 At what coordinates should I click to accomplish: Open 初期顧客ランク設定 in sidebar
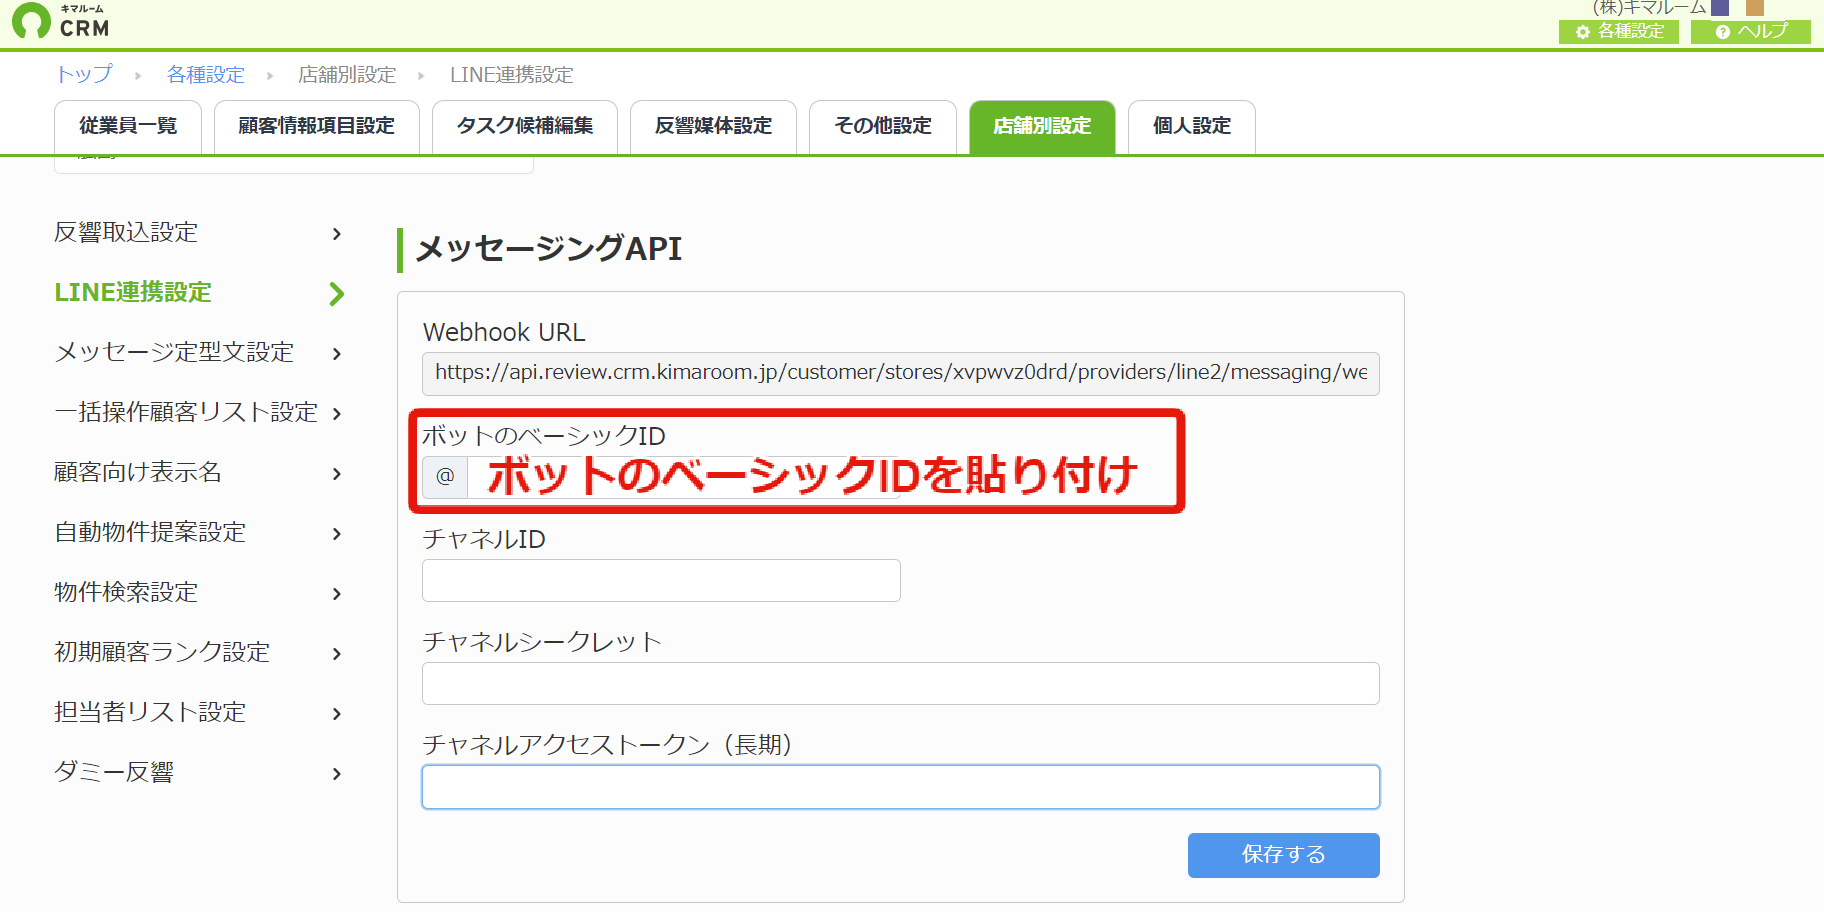[x=162, y=652]
